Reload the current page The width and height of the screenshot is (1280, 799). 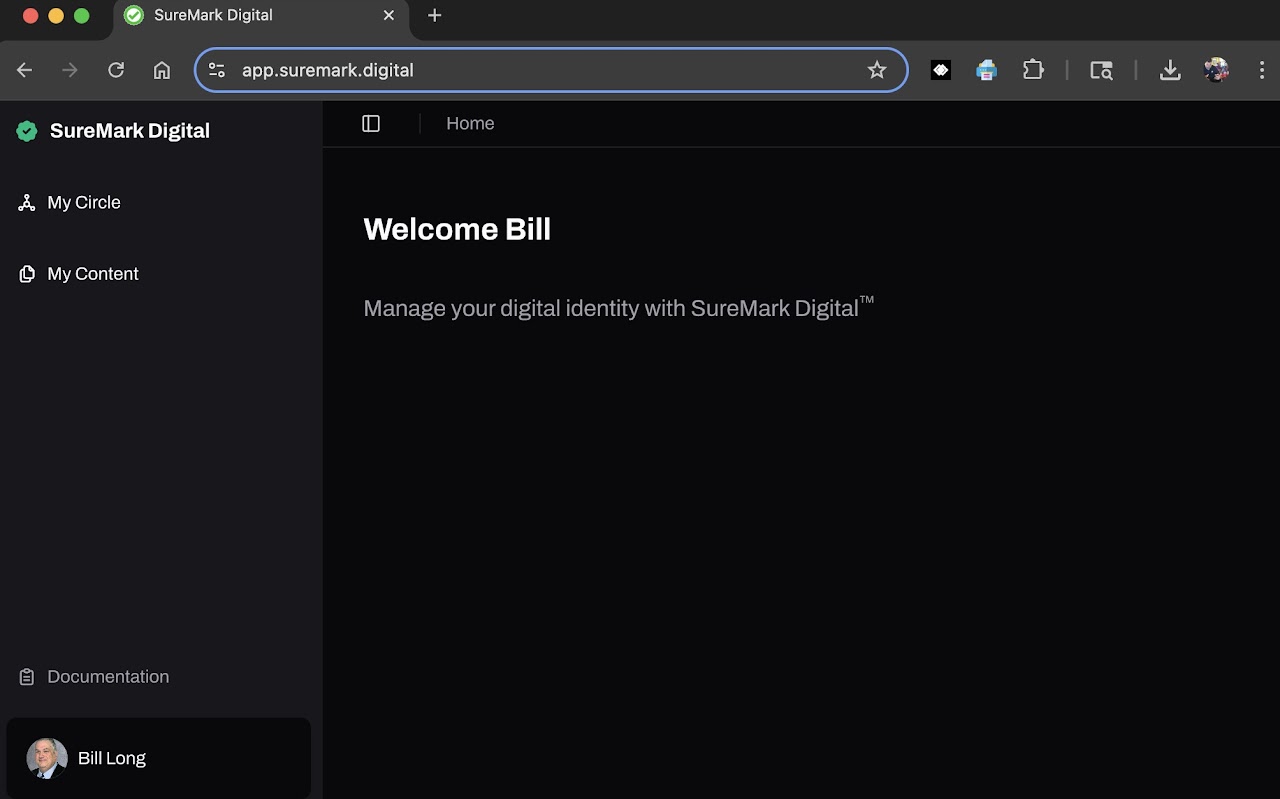coord(116,70)
